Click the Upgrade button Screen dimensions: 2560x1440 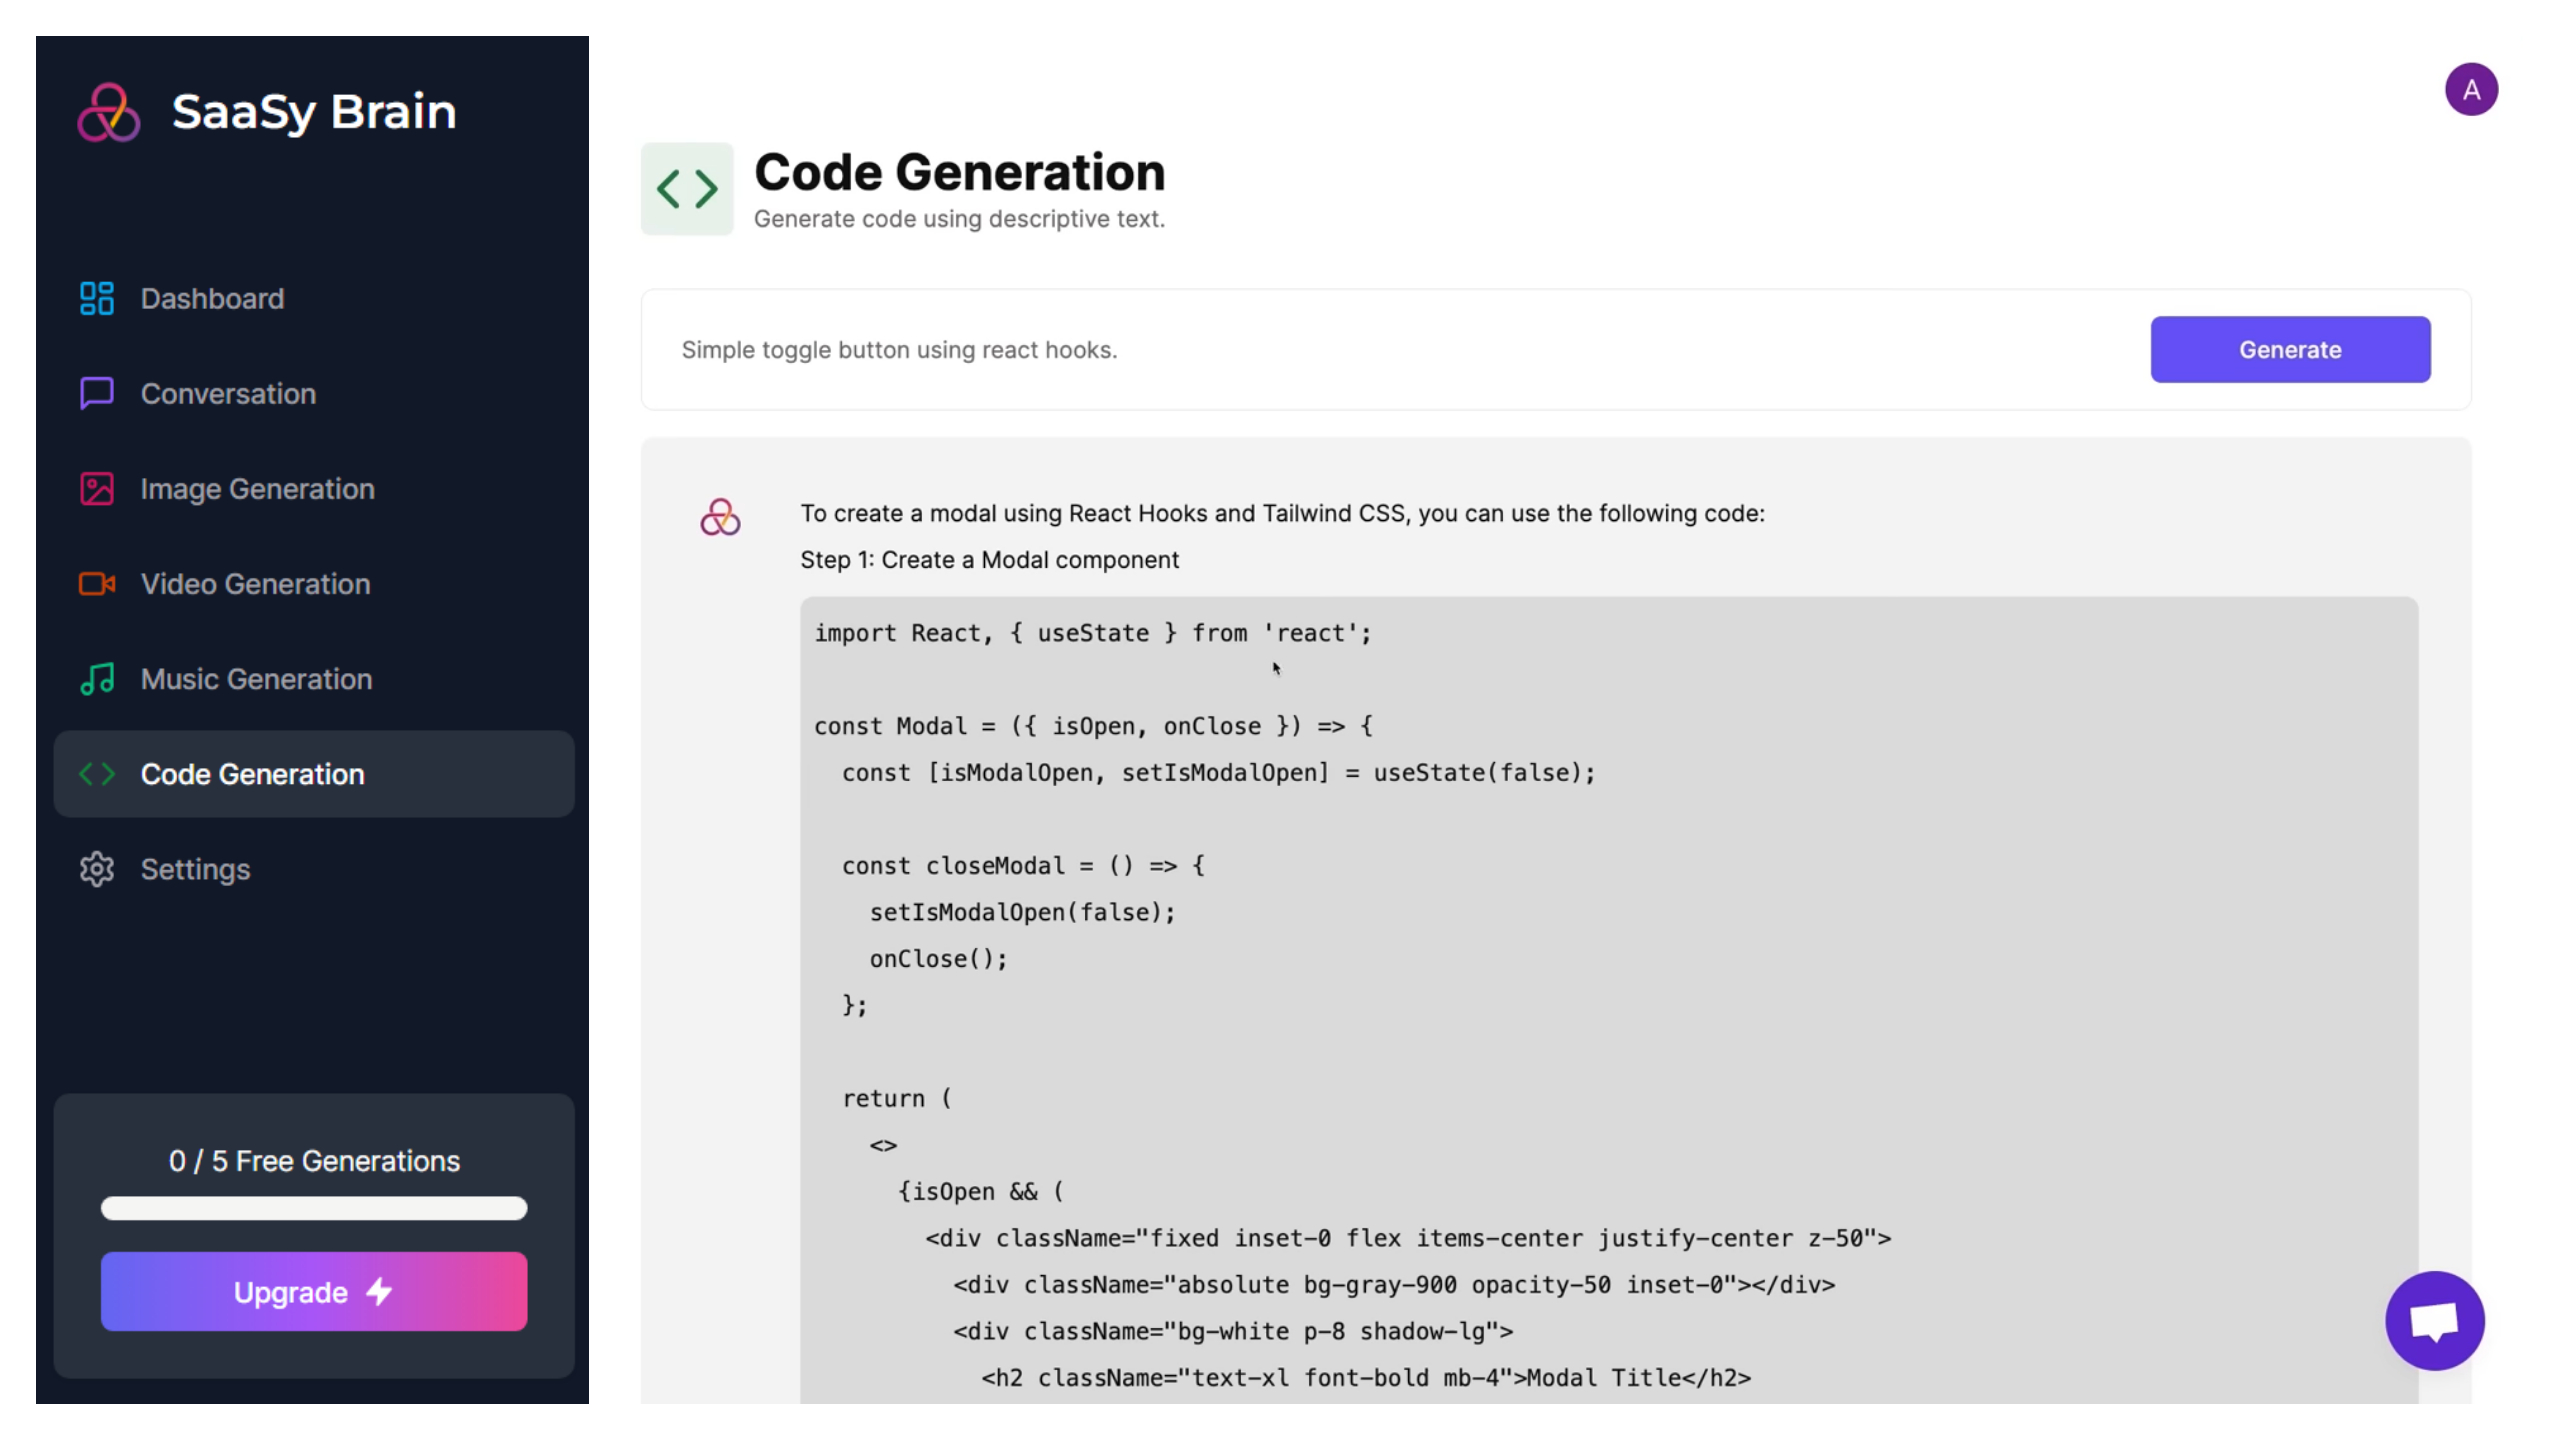pos(313,1291)
